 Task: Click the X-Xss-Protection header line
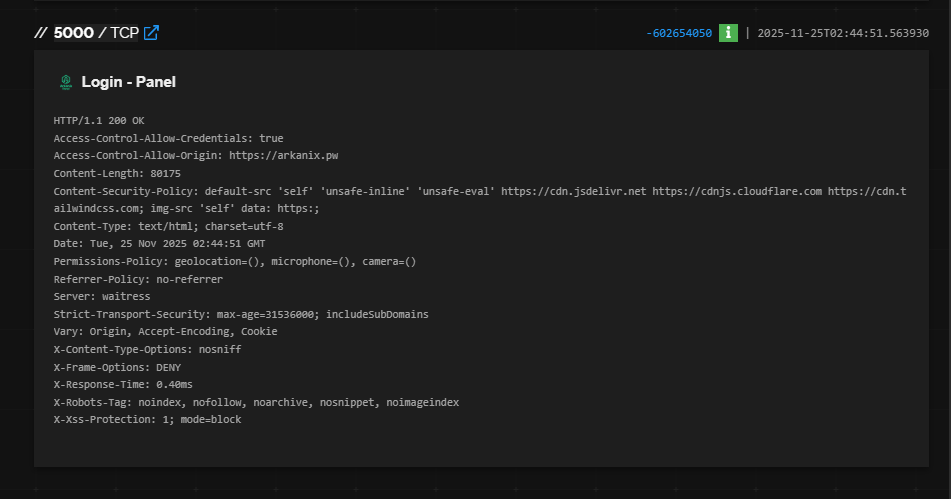[x=147, y=420]
